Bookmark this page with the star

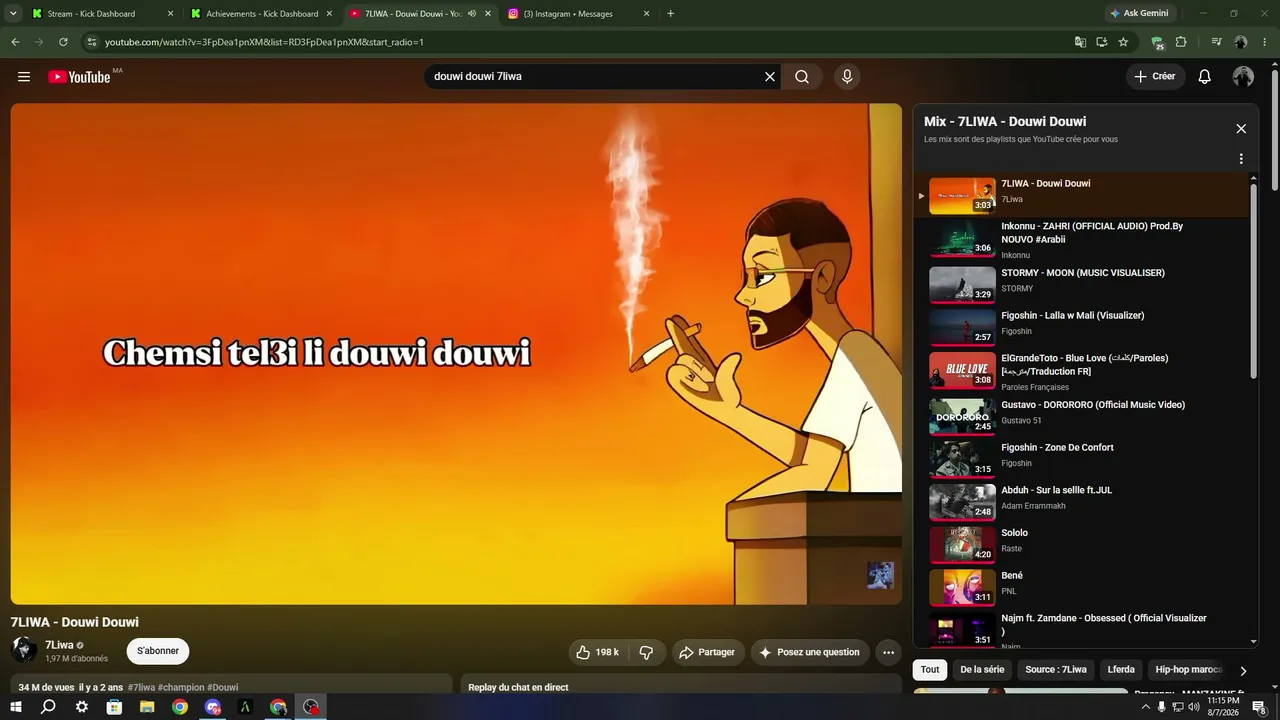pyautogui.click(x=1123, y=42)
